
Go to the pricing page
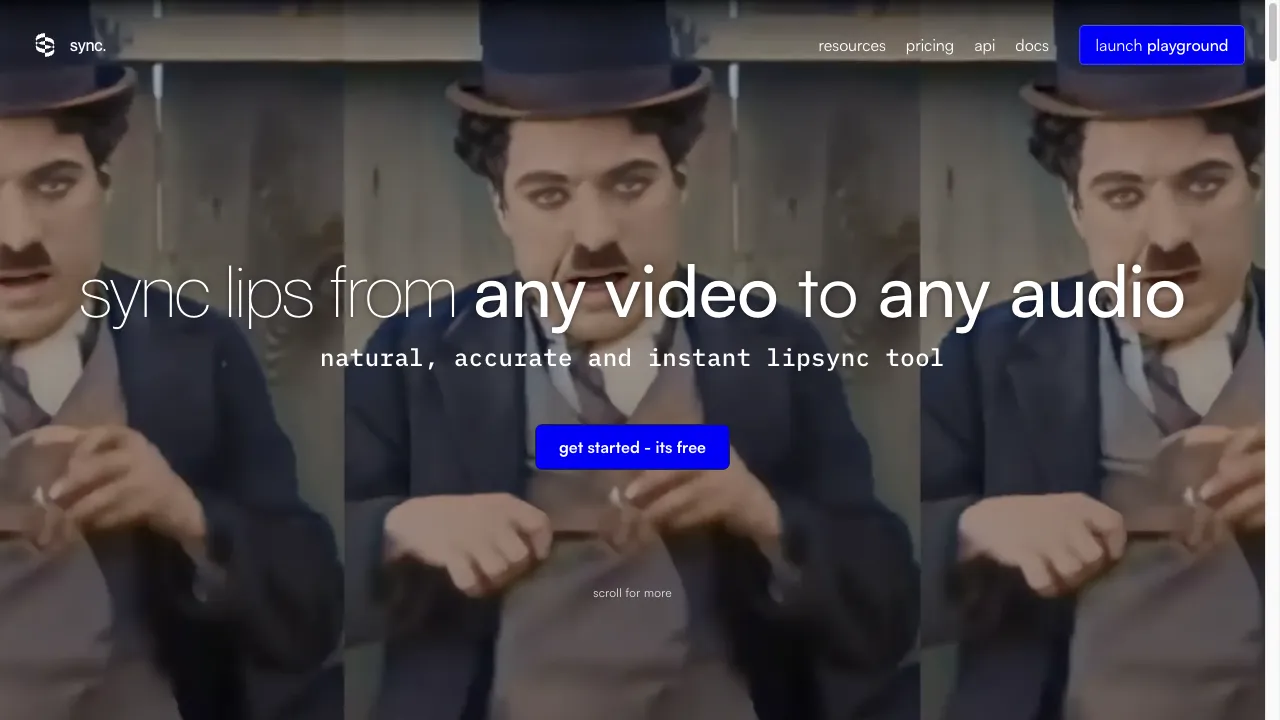[930, 46]
